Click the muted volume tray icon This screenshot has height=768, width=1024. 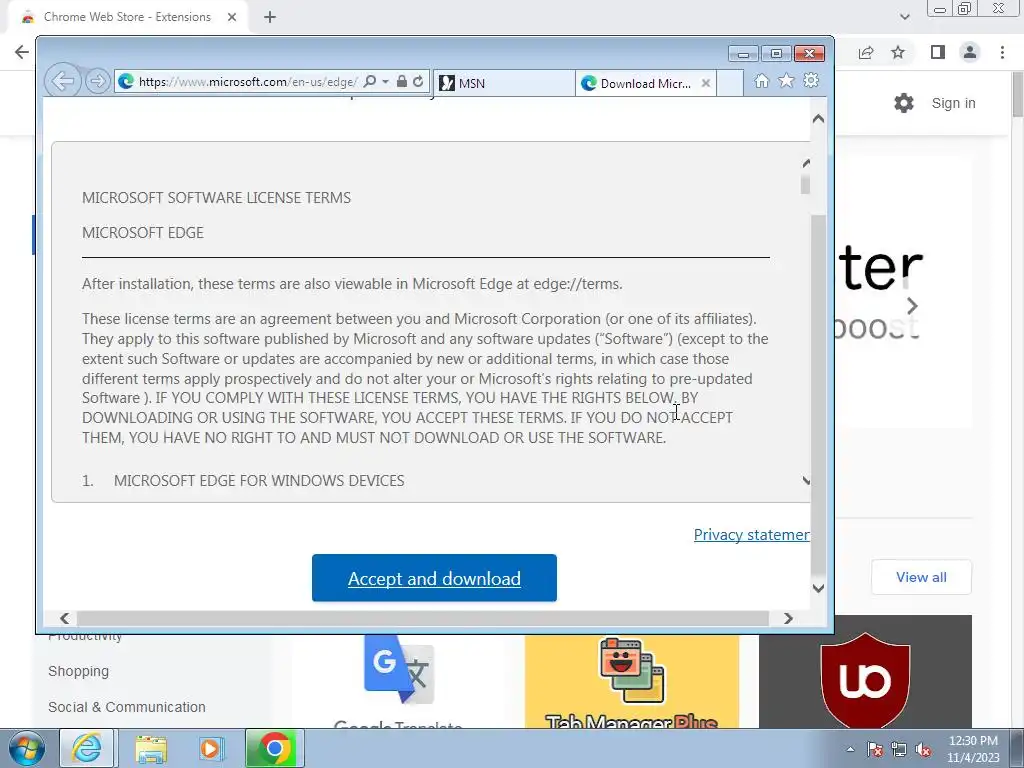point(923,750)
